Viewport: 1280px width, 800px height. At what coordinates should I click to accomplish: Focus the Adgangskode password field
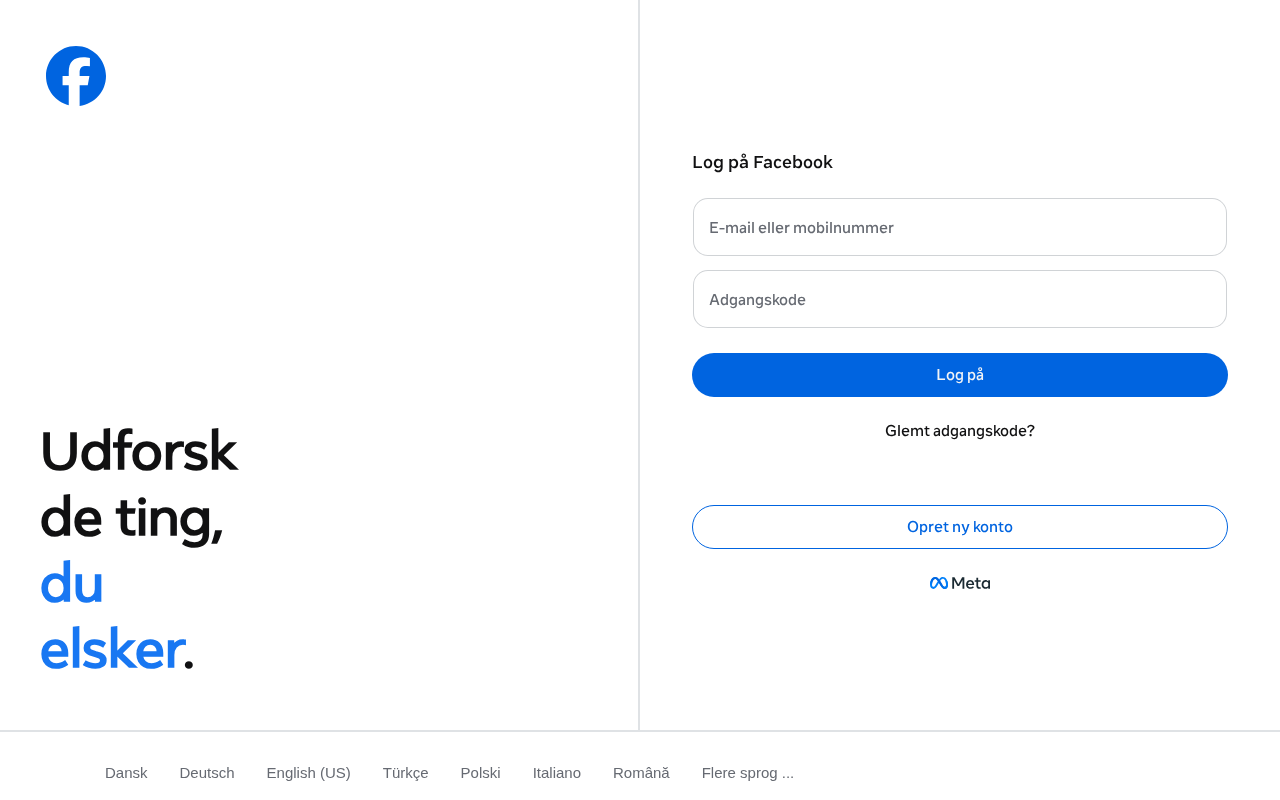(960, 299)
